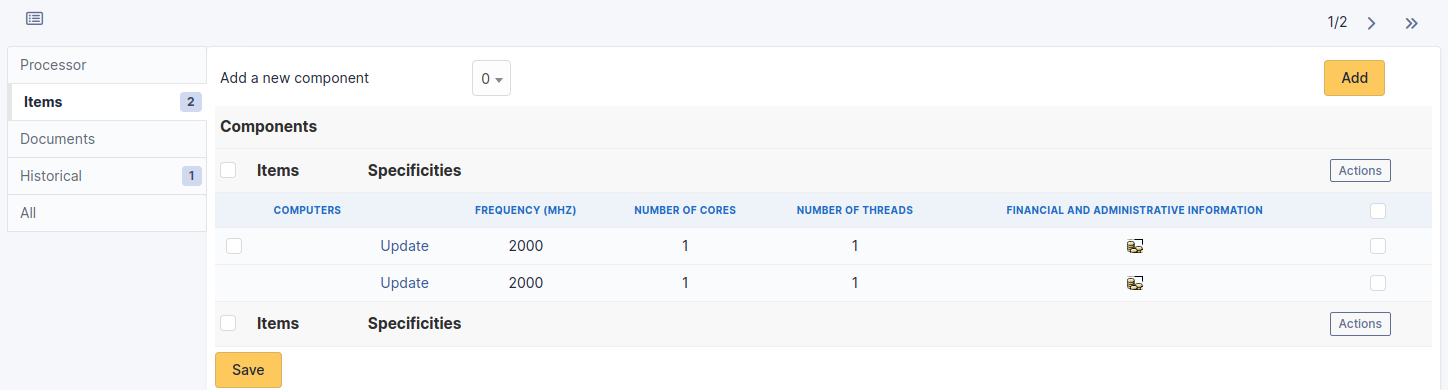Expand the top Actions menu
1448x390 pixels.
1360,171
